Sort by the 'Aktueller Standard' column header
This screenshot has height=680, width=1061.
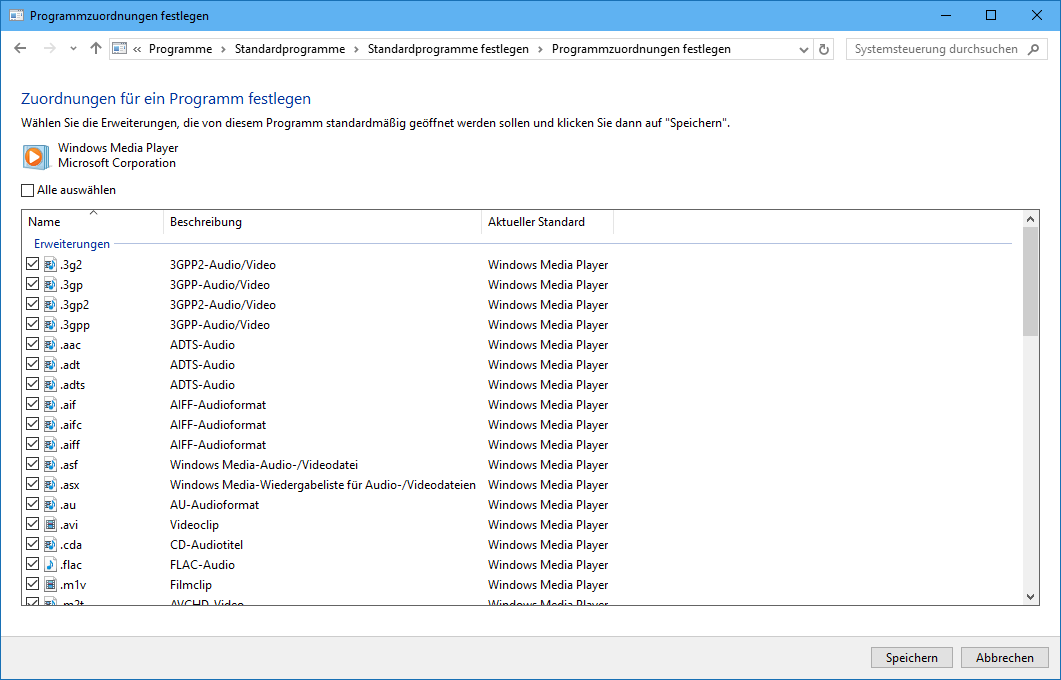[547, 222]
